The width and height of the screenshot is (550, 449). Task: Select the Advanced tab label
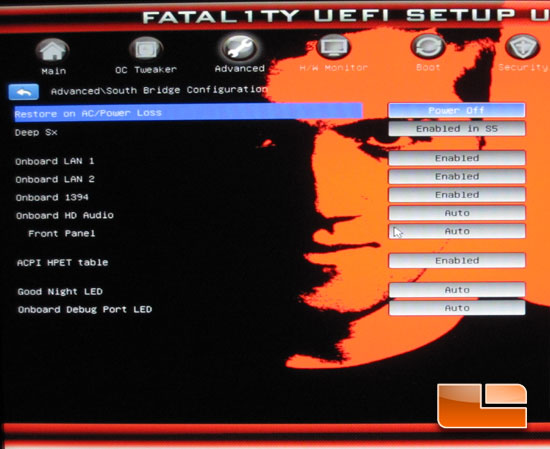pyautogui.click(x=240, y=68)
